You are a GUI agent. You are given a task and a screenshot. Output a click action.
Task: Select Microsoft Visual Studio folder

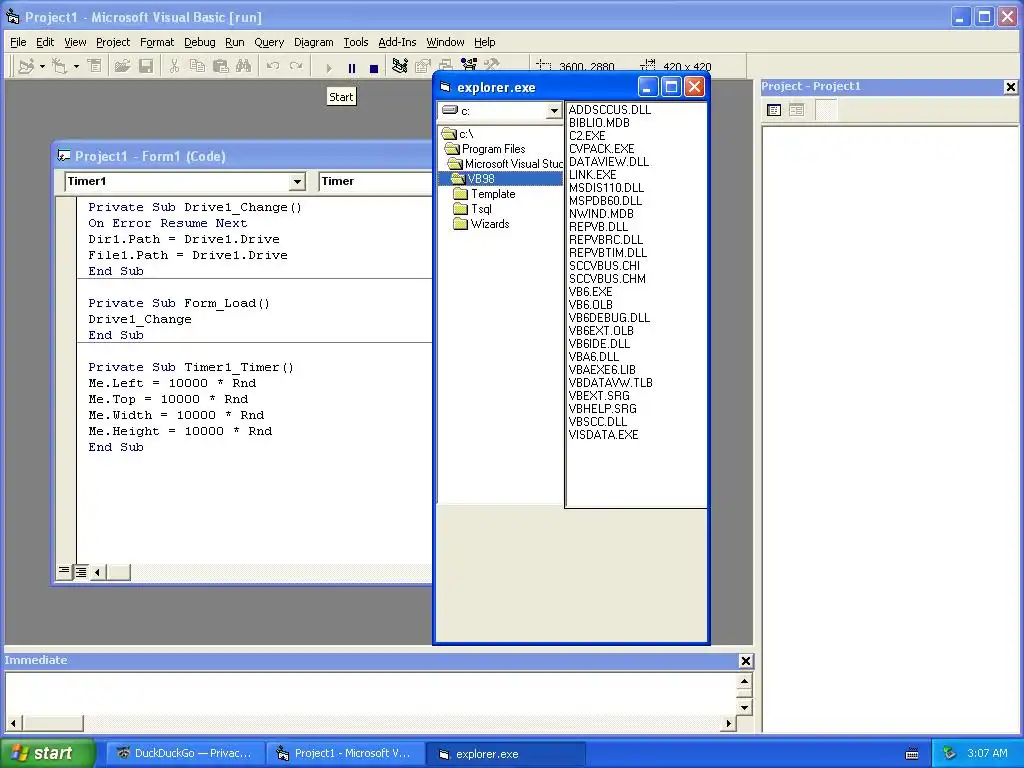point(505,164)
